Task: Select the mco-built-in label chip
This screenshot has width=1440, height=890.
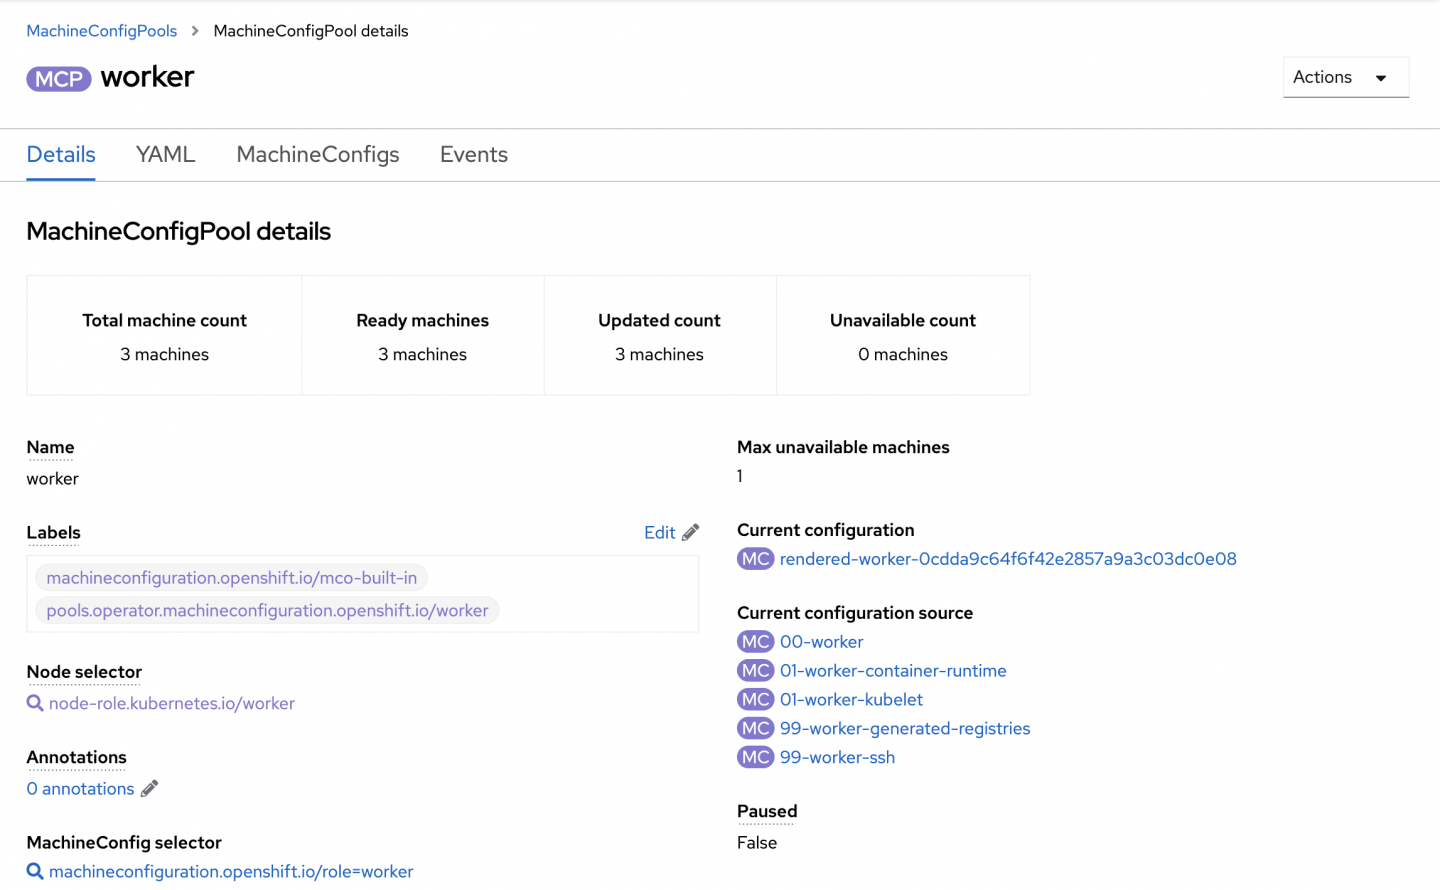Action: (232, 578)
